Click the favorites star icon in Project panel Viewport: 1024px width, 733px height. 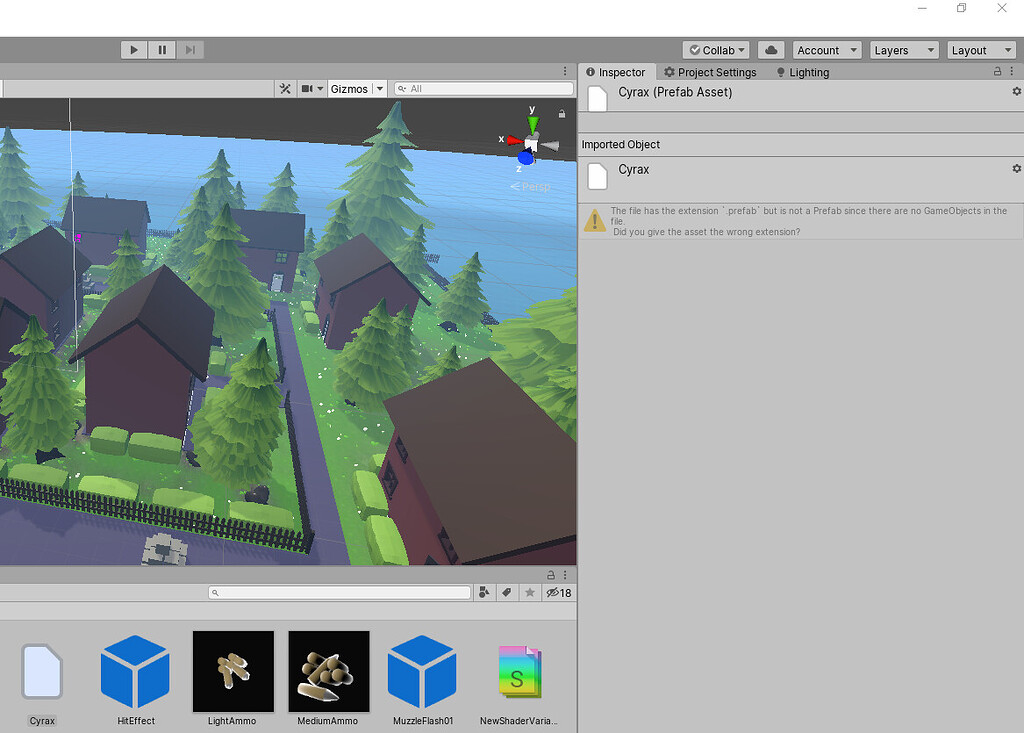530,592
